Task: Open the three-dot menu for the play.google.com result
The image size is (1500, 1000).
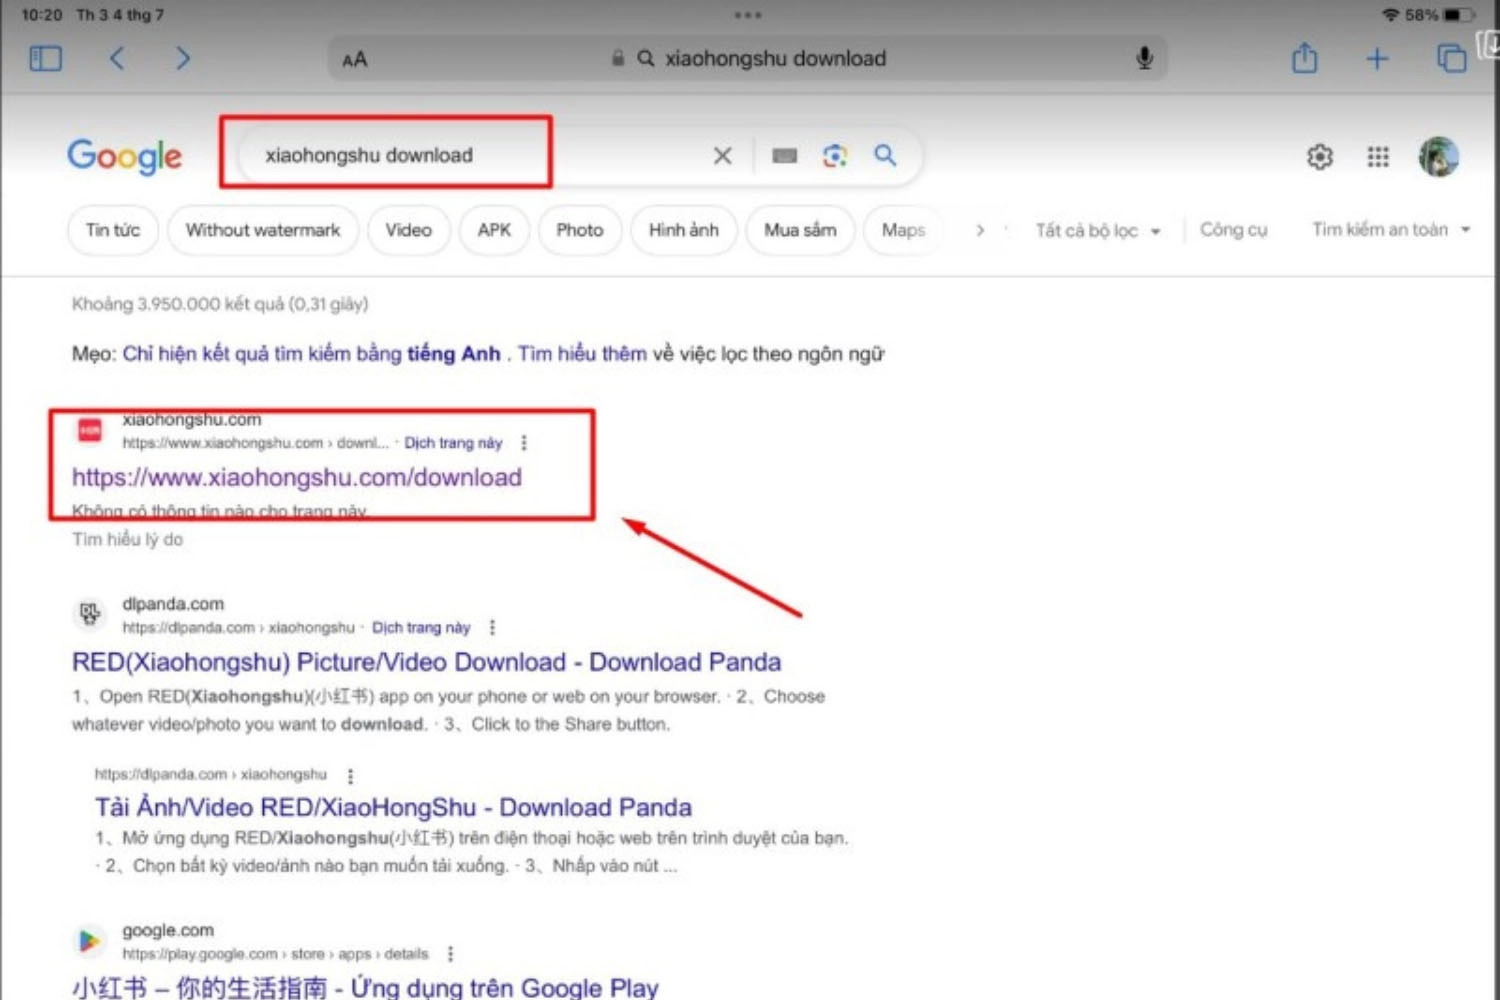Action: tap(451, 954)
